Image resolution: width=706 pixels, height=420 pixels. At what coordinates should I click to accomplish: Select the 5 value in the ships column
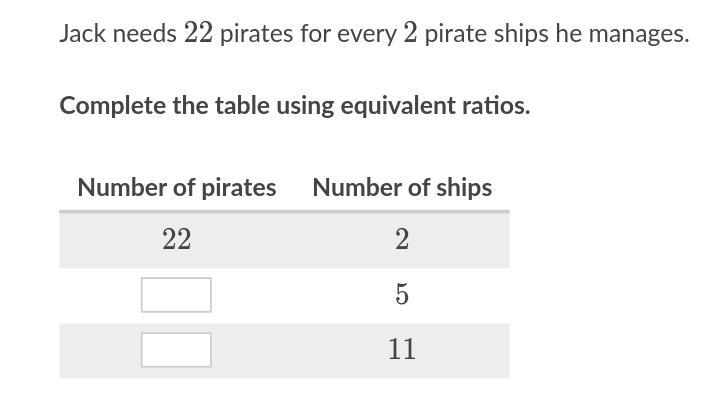(402, 295)
